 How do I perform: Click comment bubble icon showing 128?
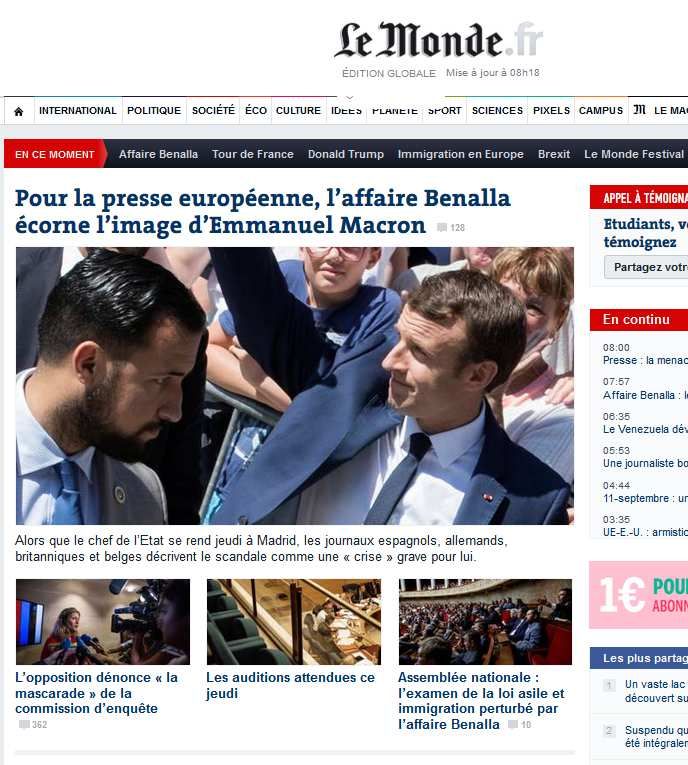442,228
